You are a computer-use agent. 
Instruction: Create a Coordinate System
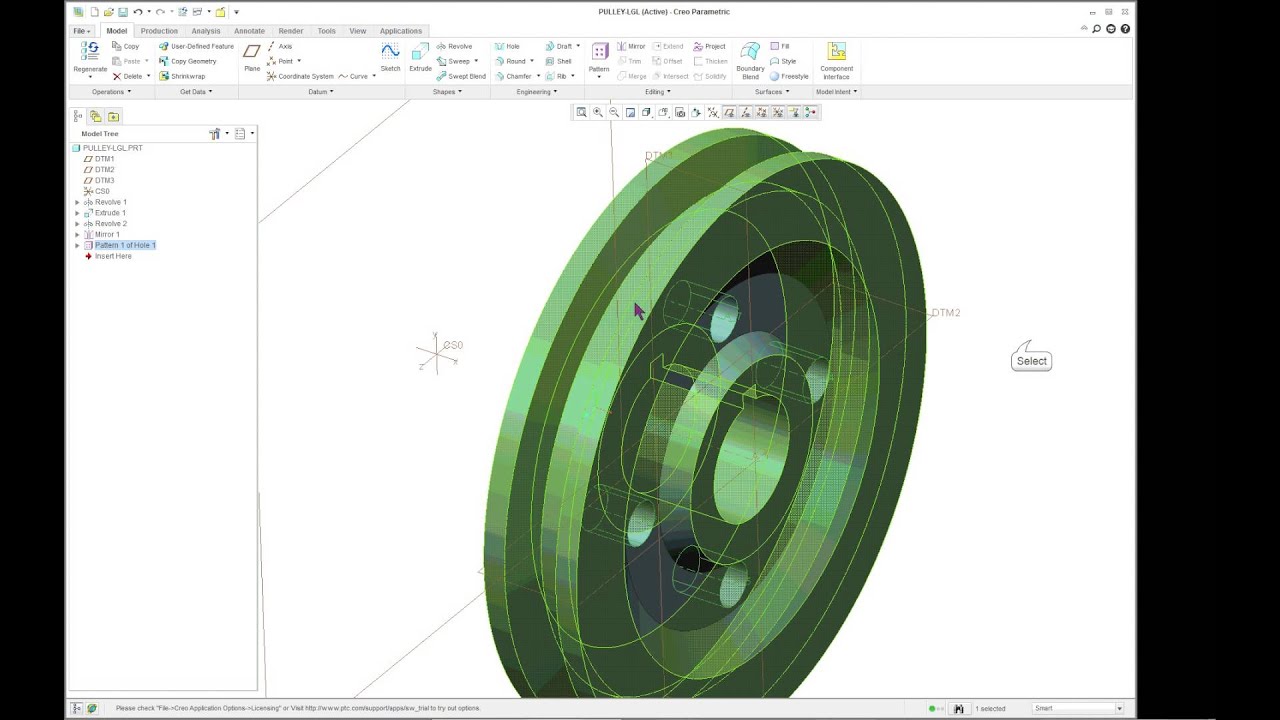click(300, 76)
